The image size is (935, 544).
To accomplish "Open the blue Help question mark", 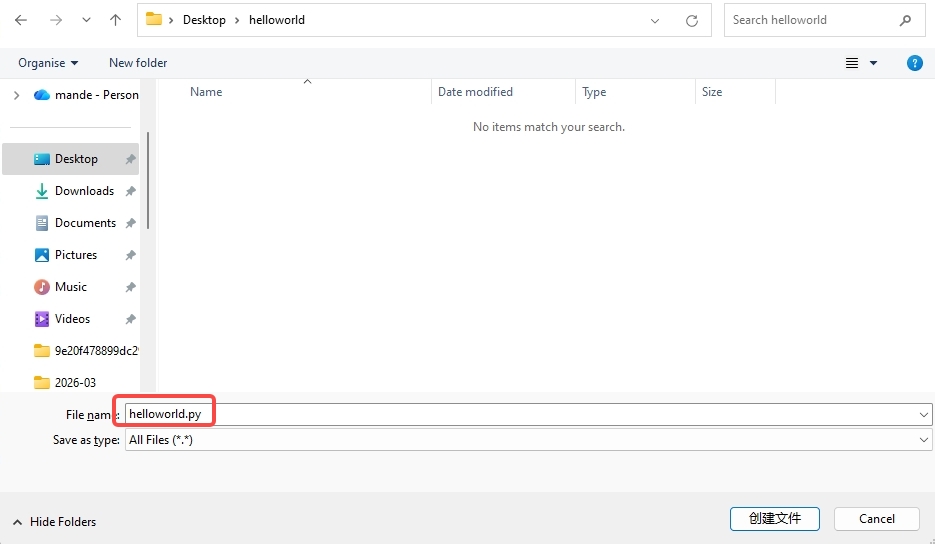I will 914,63.
